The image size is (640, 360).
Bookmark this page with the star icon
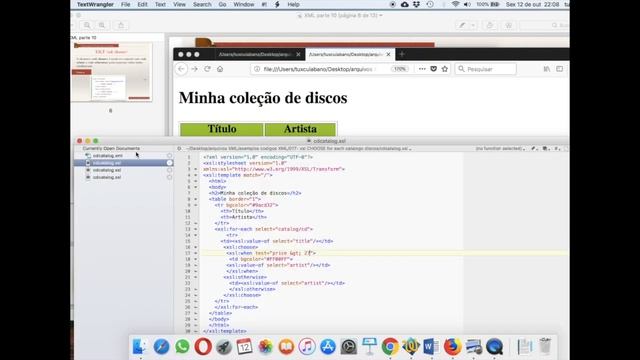(x=444, y=69)
